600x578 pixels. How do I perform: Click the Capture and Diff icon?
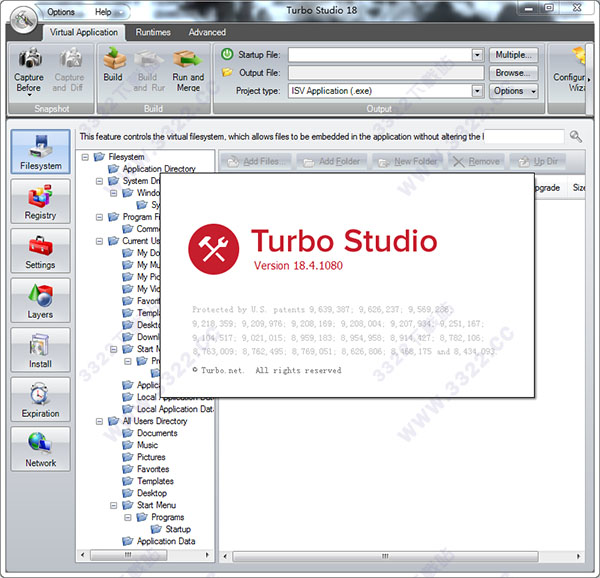click(x=70, y=57)
